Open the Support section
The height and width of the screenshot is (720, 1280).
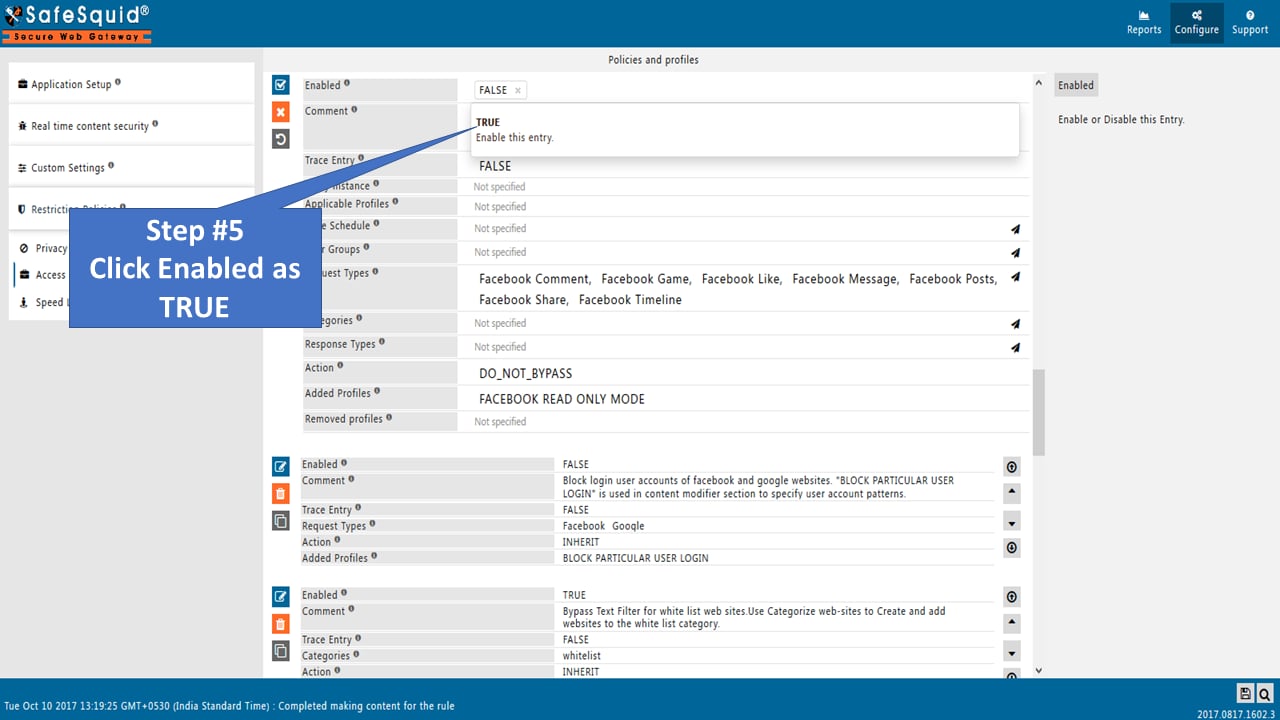click(x=1250, y=22)
